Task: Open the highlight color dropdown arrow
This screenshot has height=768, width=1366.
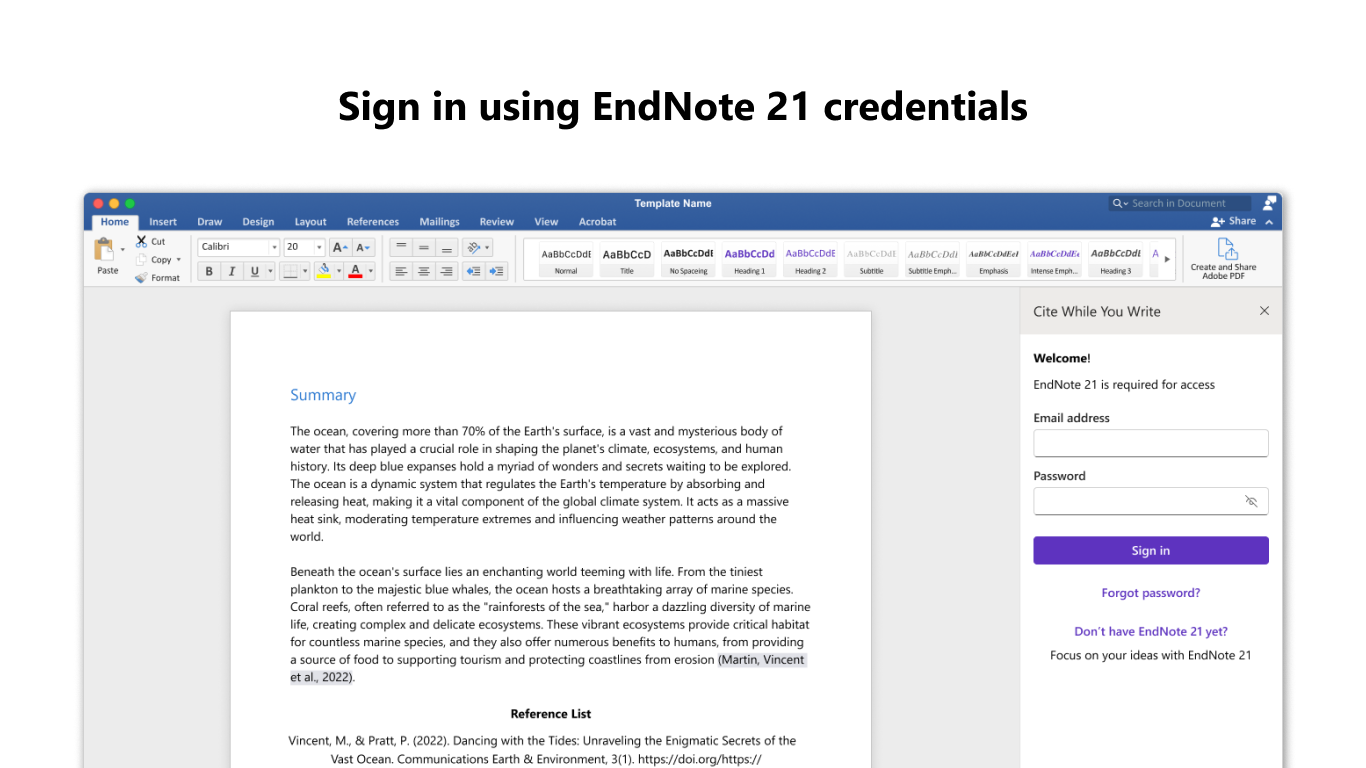Action: (x=339, y=271)
